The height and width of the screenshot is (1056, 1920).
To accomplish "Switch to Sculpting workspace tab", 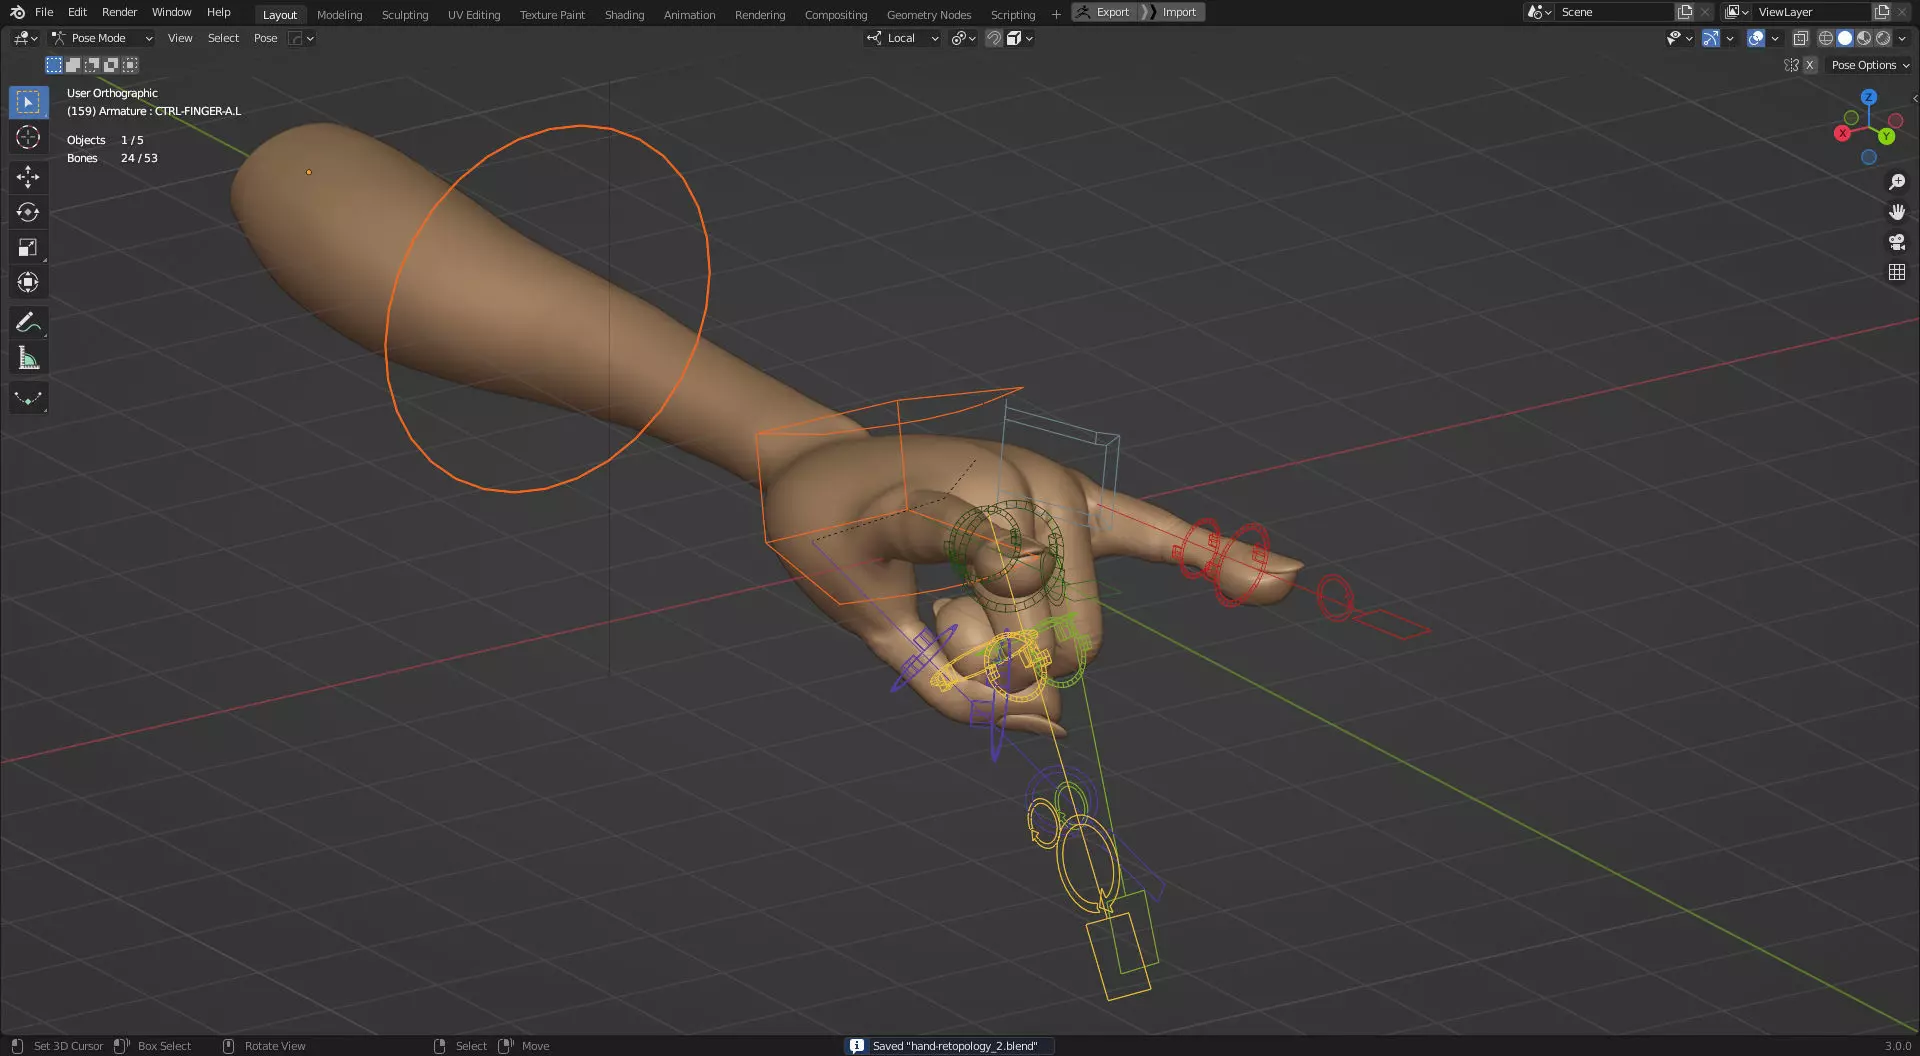I will coord(405,15).
